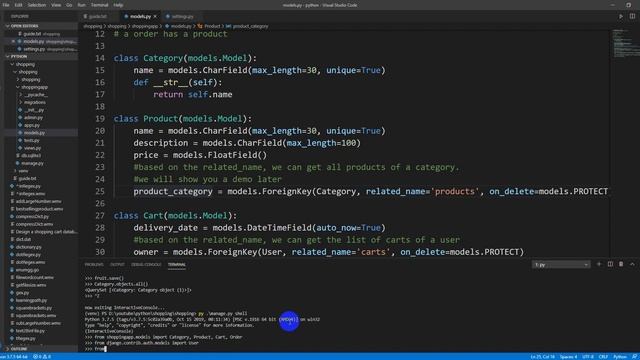
Task: Split the terminal panel
Action: (x=610, y=264)
